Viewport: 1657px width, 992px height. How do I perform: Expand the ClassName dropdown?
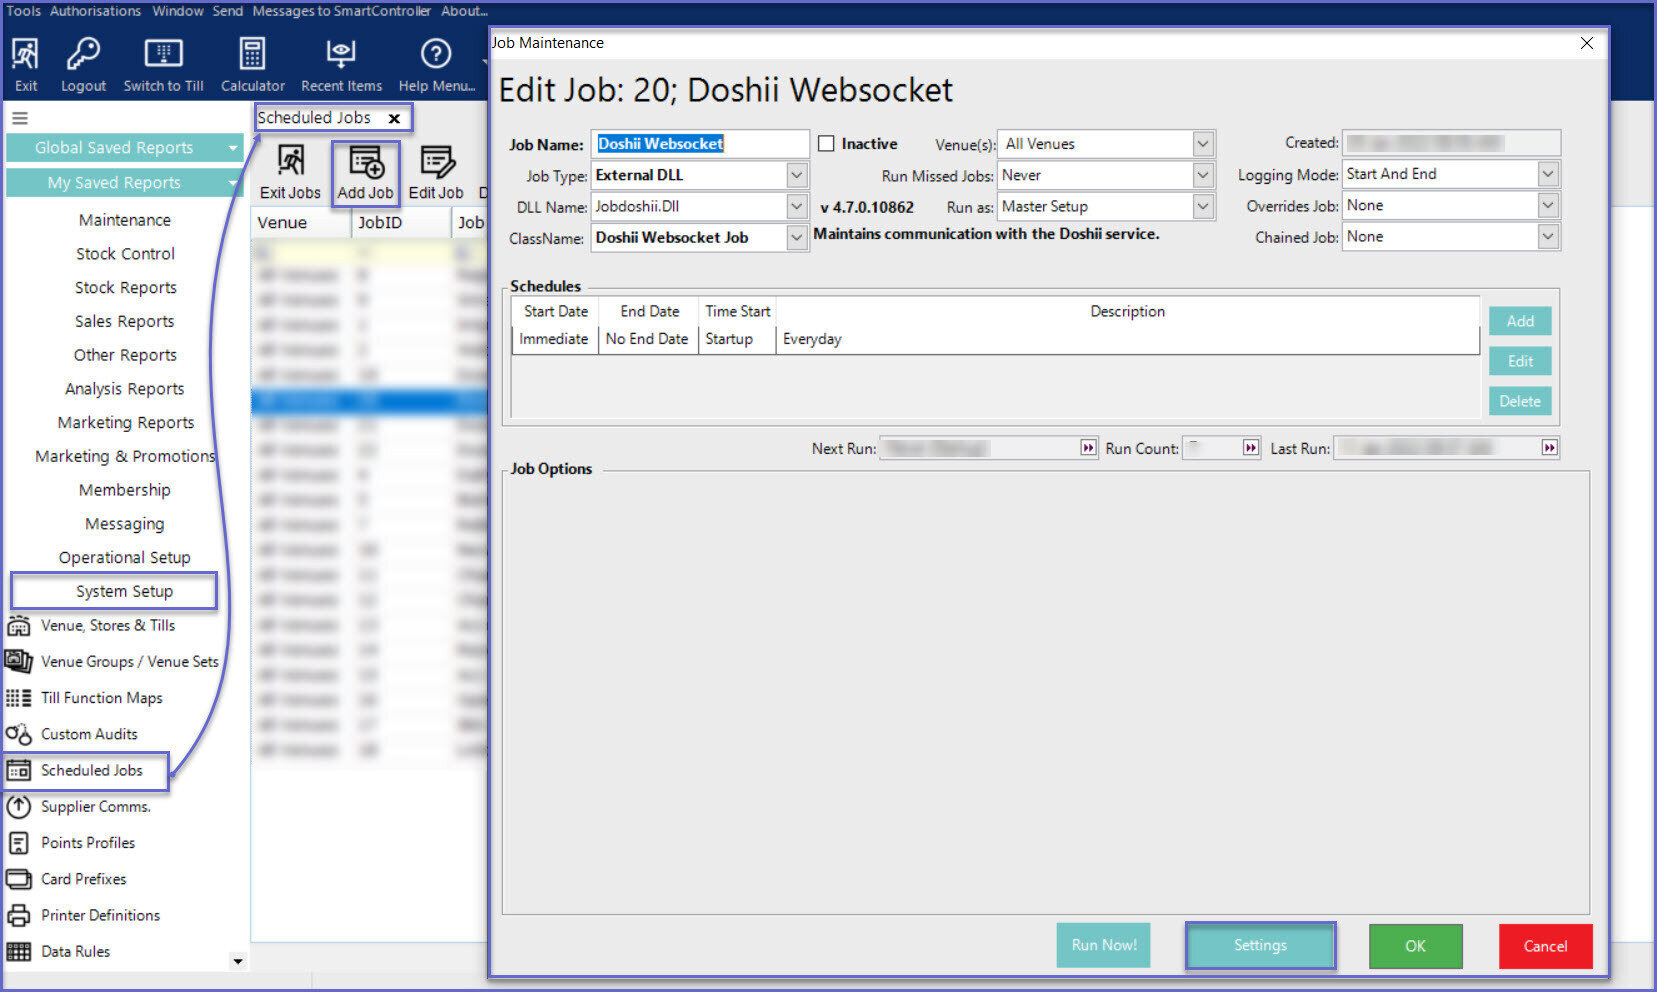pos(796,238)
